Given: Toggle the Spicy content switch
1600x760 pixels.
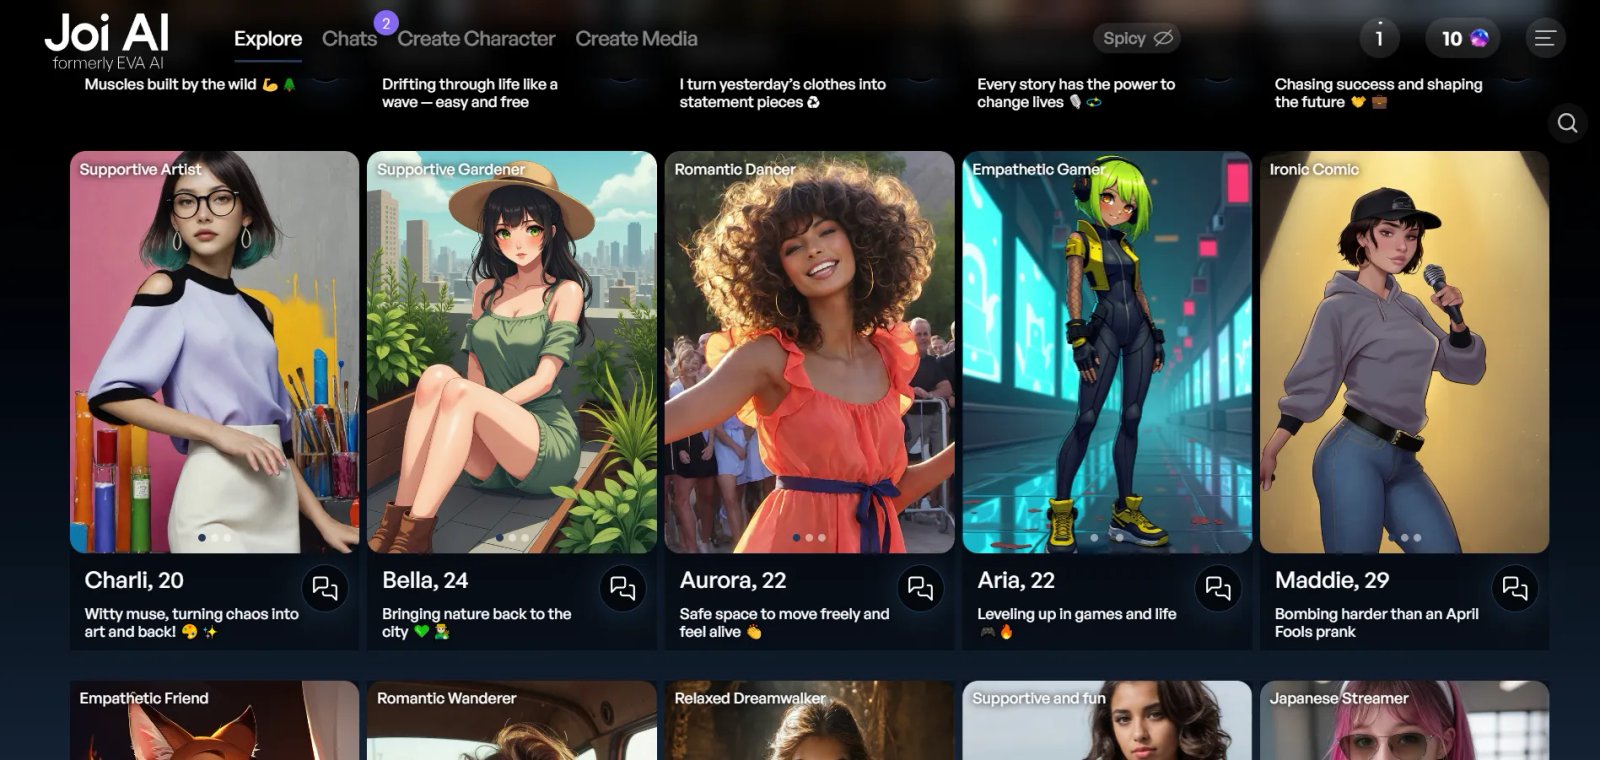Looking at the screenshot, I should 1137,38.
